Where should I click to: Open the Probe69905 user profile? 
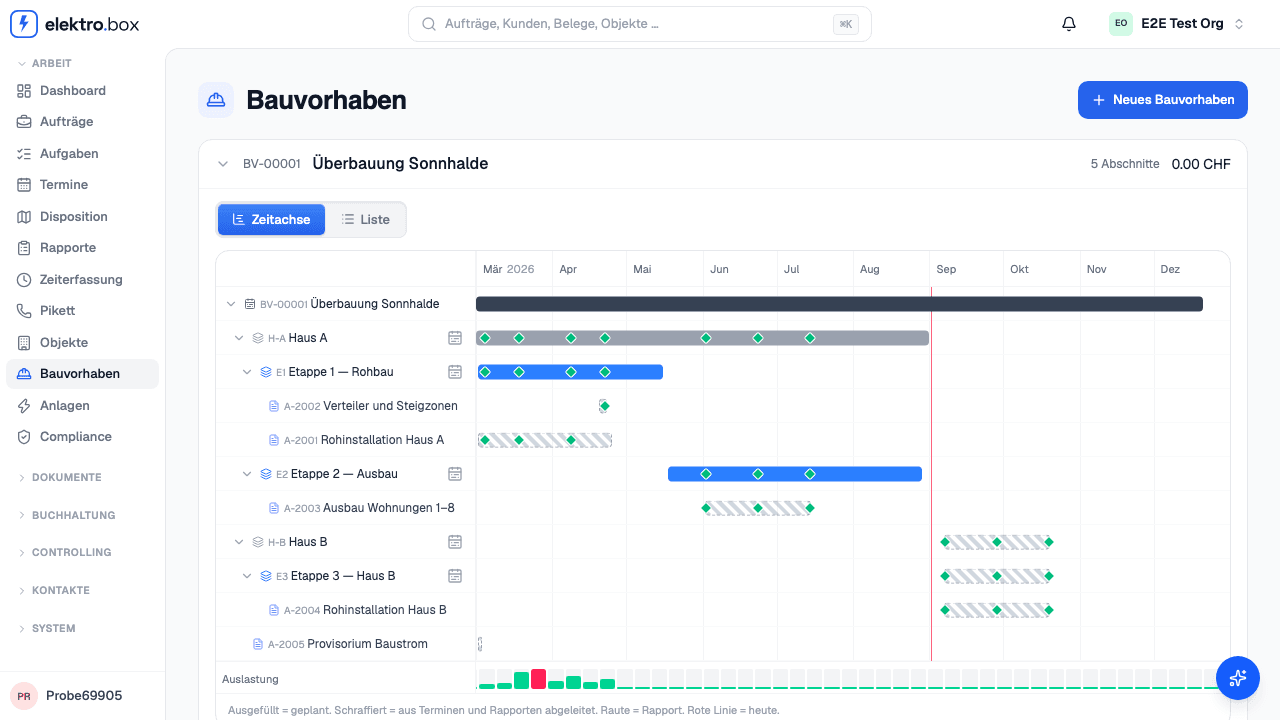click(x=82, y=696)
